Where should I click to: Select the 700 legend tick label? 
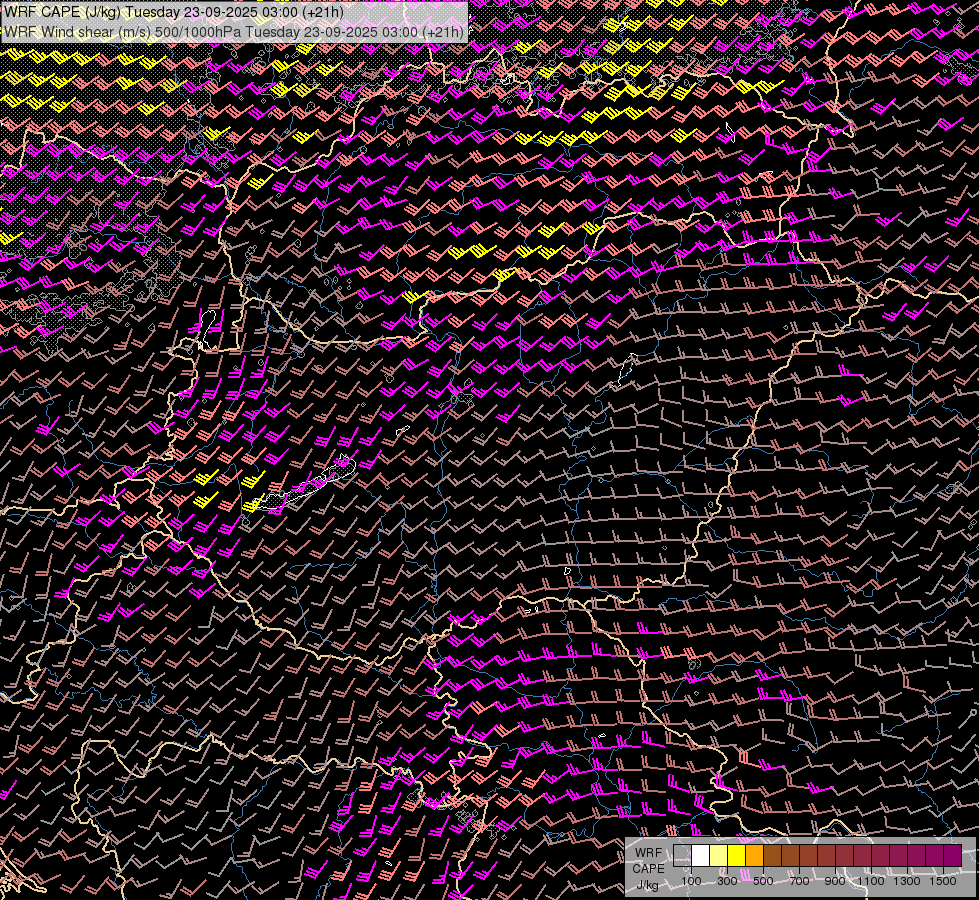click(x=799, y=881)
